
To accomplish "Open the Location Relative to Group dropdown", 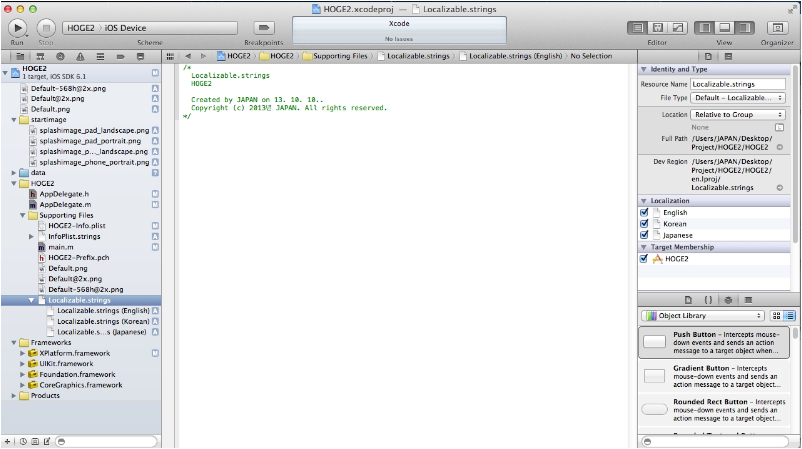I will pos(738,115).
